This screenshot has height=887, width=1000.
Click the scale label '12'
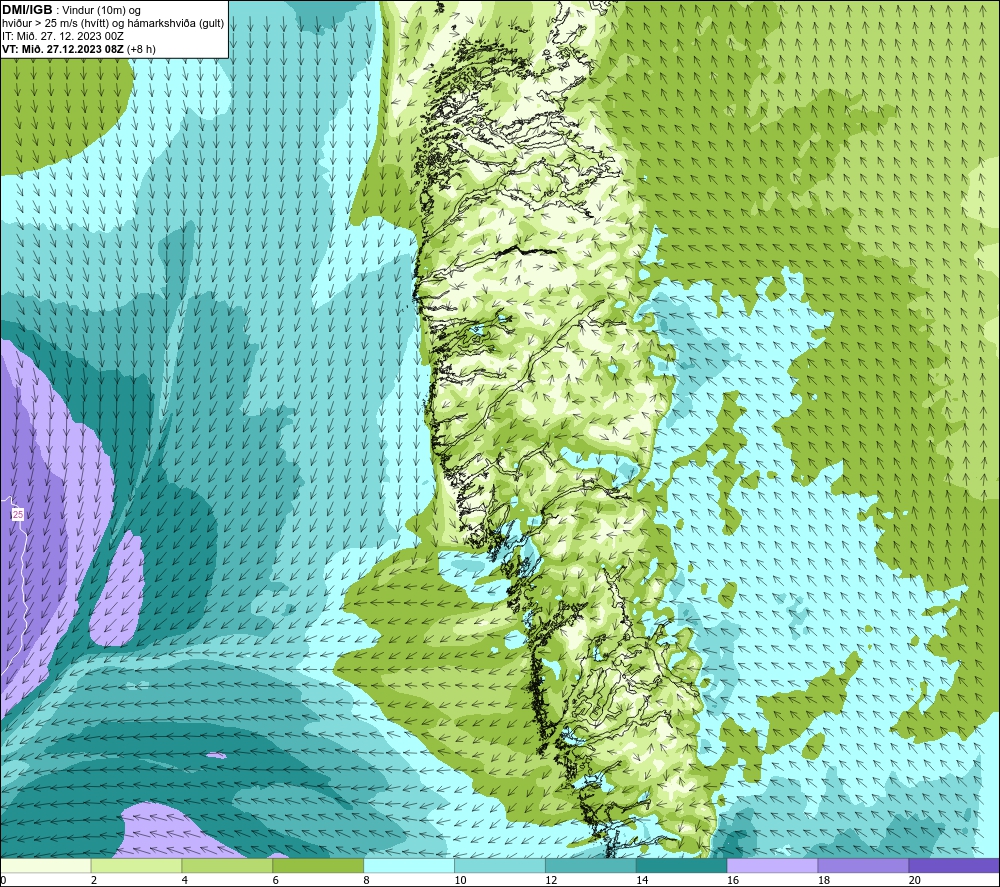click(551, 880)
